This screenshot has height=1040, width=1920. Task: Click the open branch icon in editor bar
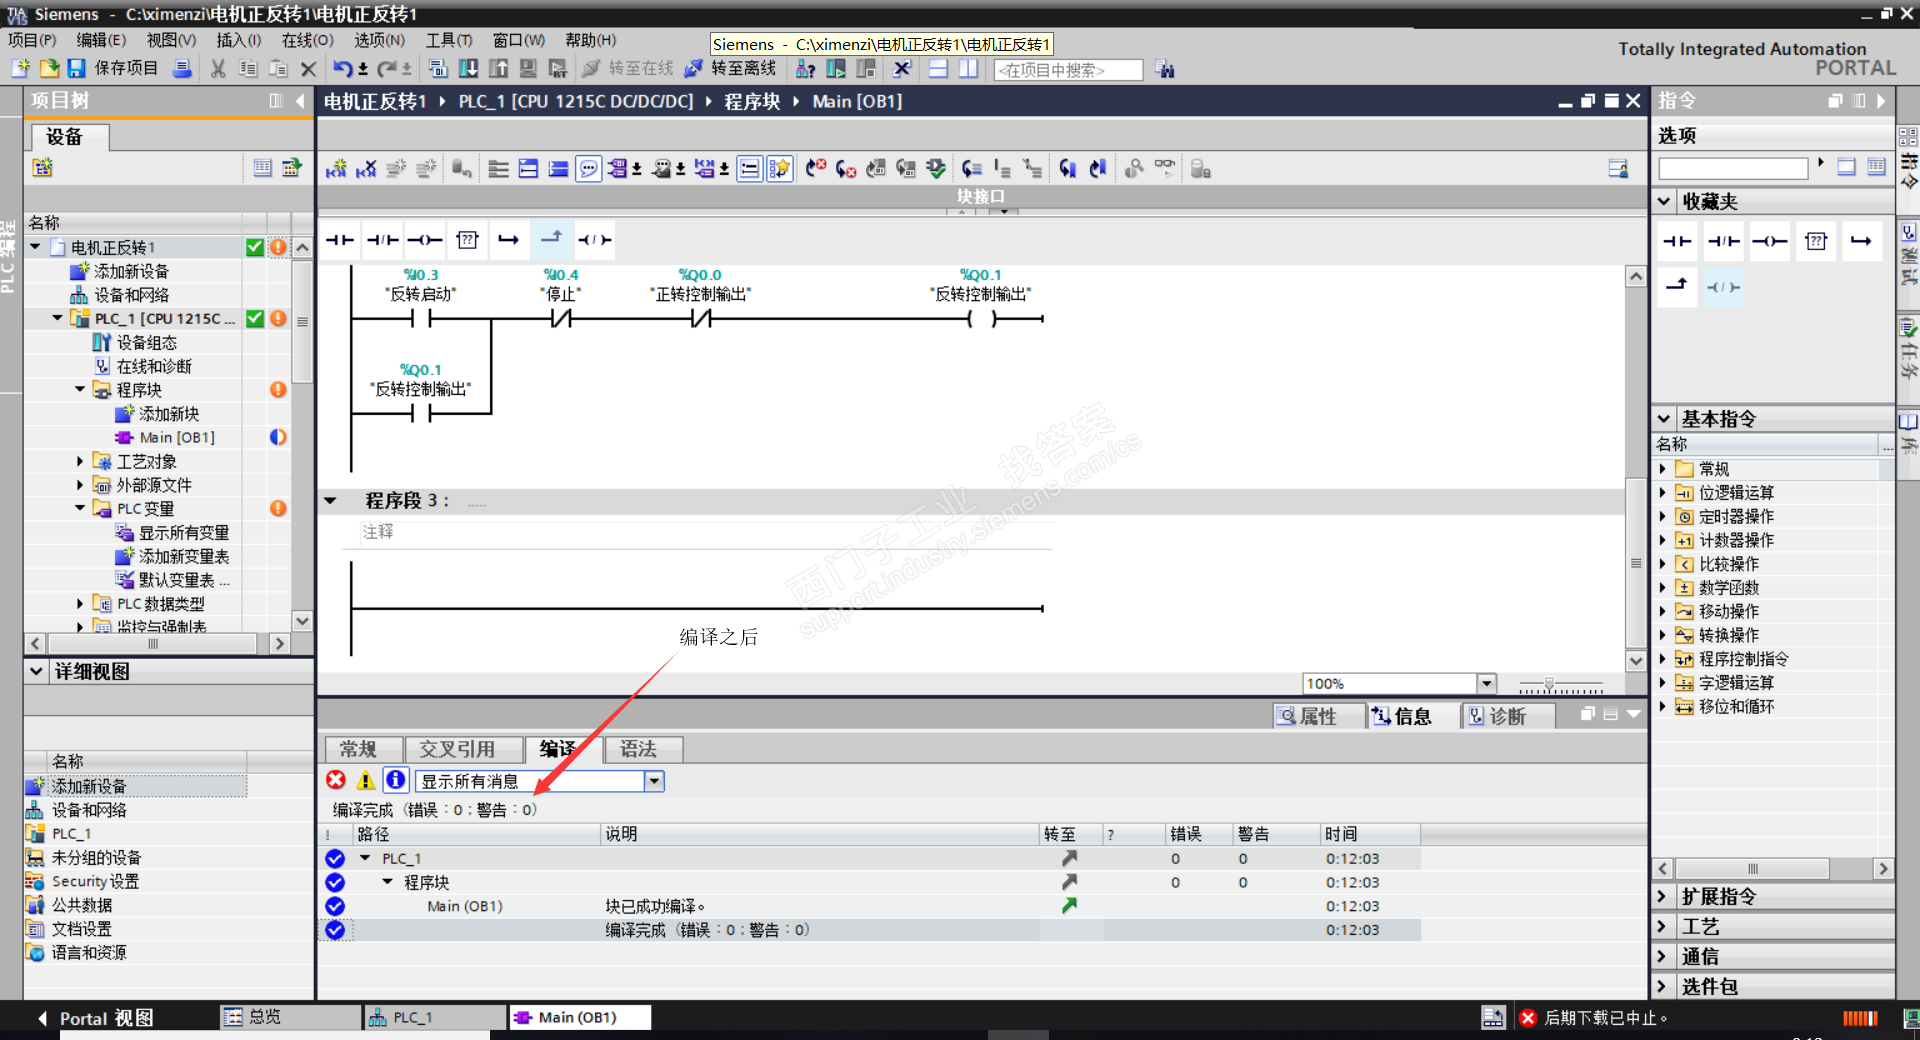[x=509, y=240]
